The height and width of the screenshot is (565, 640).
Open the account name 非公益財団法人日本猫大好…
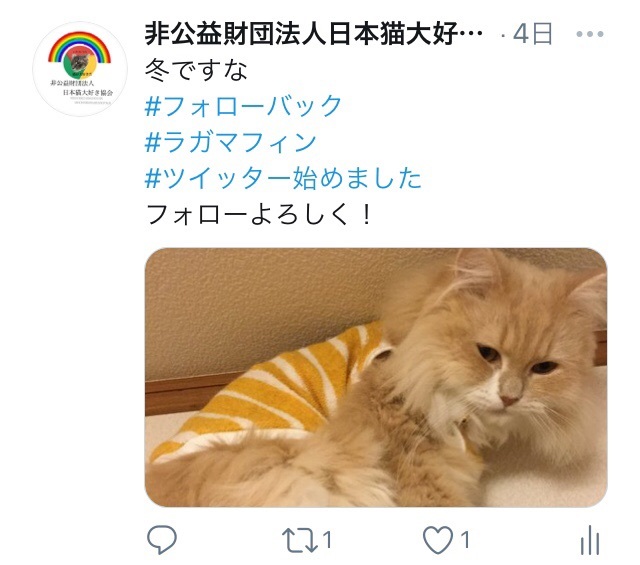coord(313,33)
